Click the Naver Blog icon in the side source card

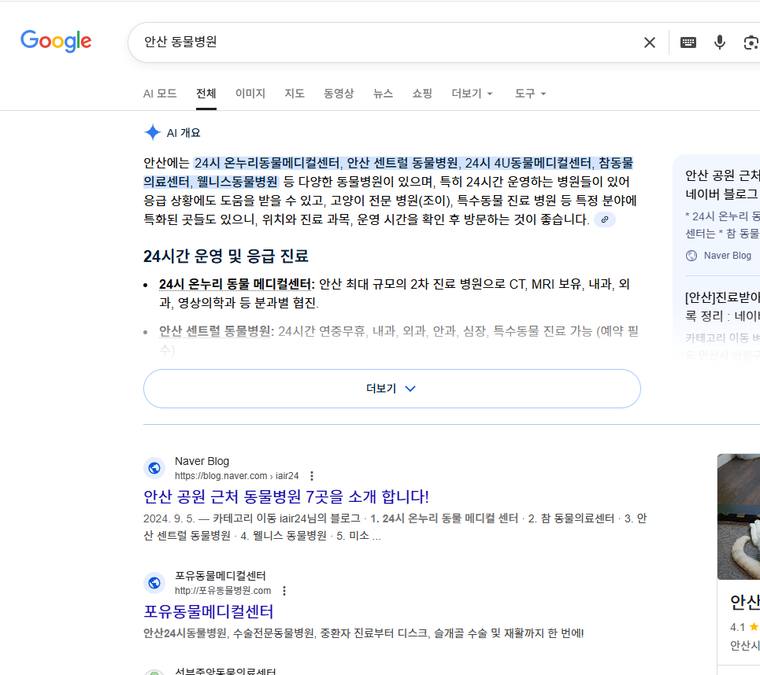tap(692, 255)
